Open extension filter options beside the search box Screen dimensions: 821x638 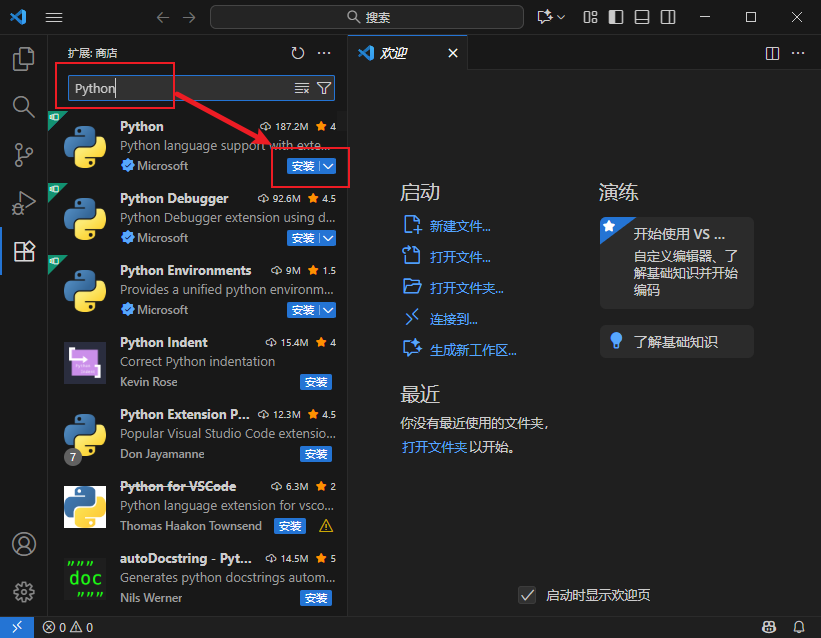click(323, 88)
